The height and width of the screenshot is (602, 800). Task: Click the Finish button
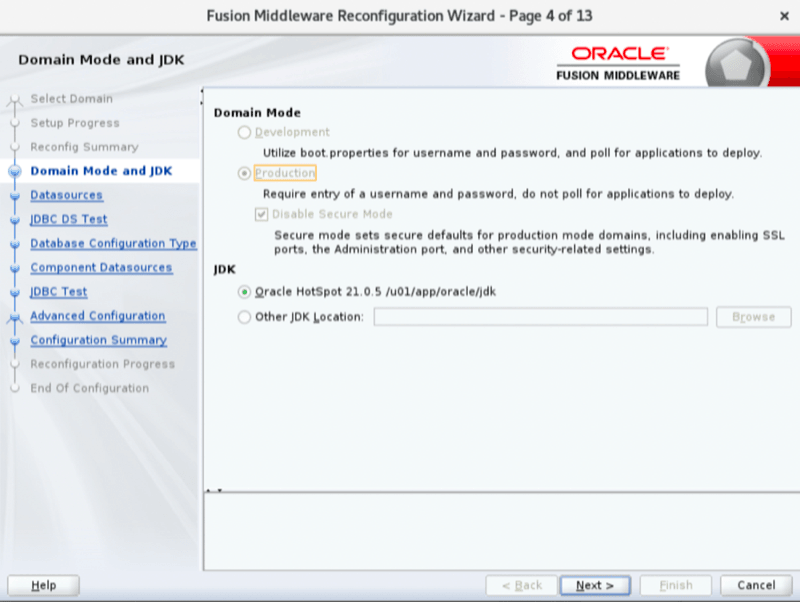coord(676,585)
